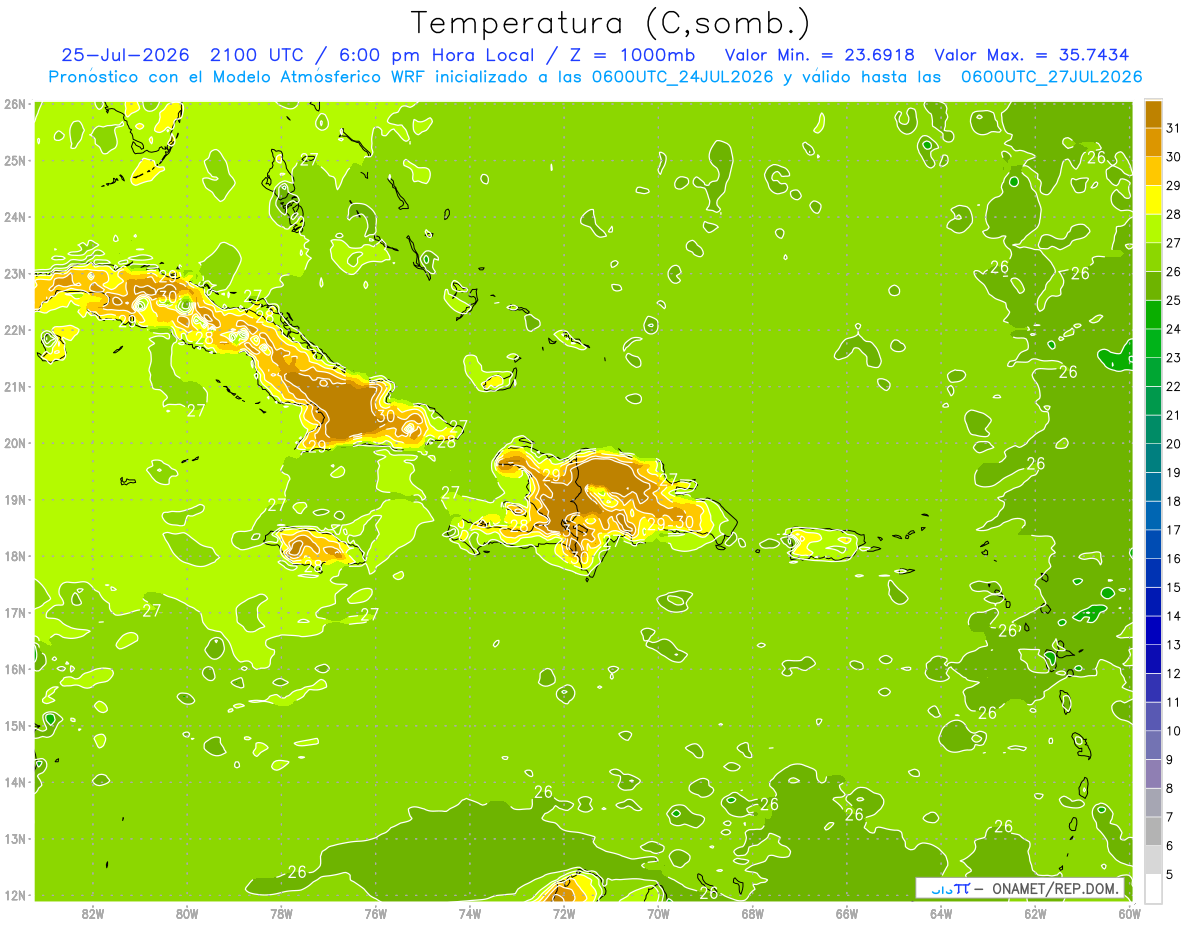Screen dimensions: 1200x927
Task: Click the '74W' longitude axis label
Action: (x=470, y=912)
